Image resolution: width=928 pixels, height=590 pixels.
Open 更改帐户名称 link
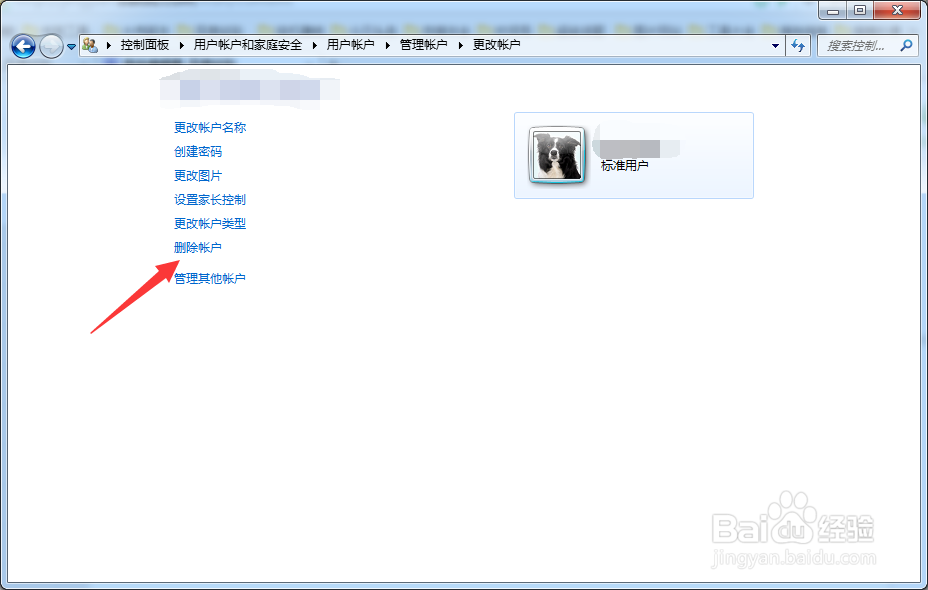pos(210,127)
